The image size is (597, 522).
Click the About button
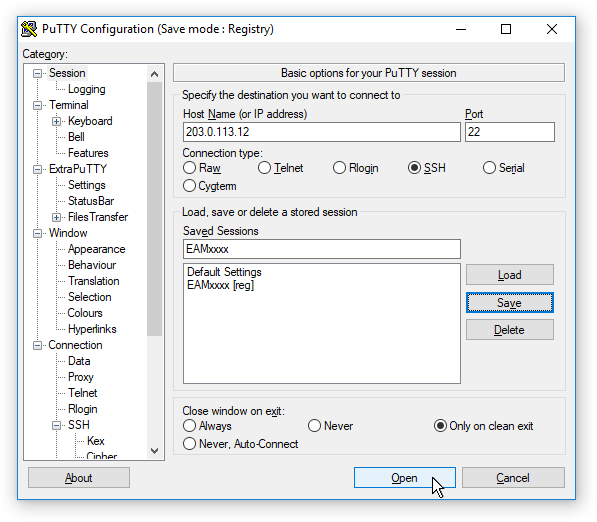tap(79, 478)
